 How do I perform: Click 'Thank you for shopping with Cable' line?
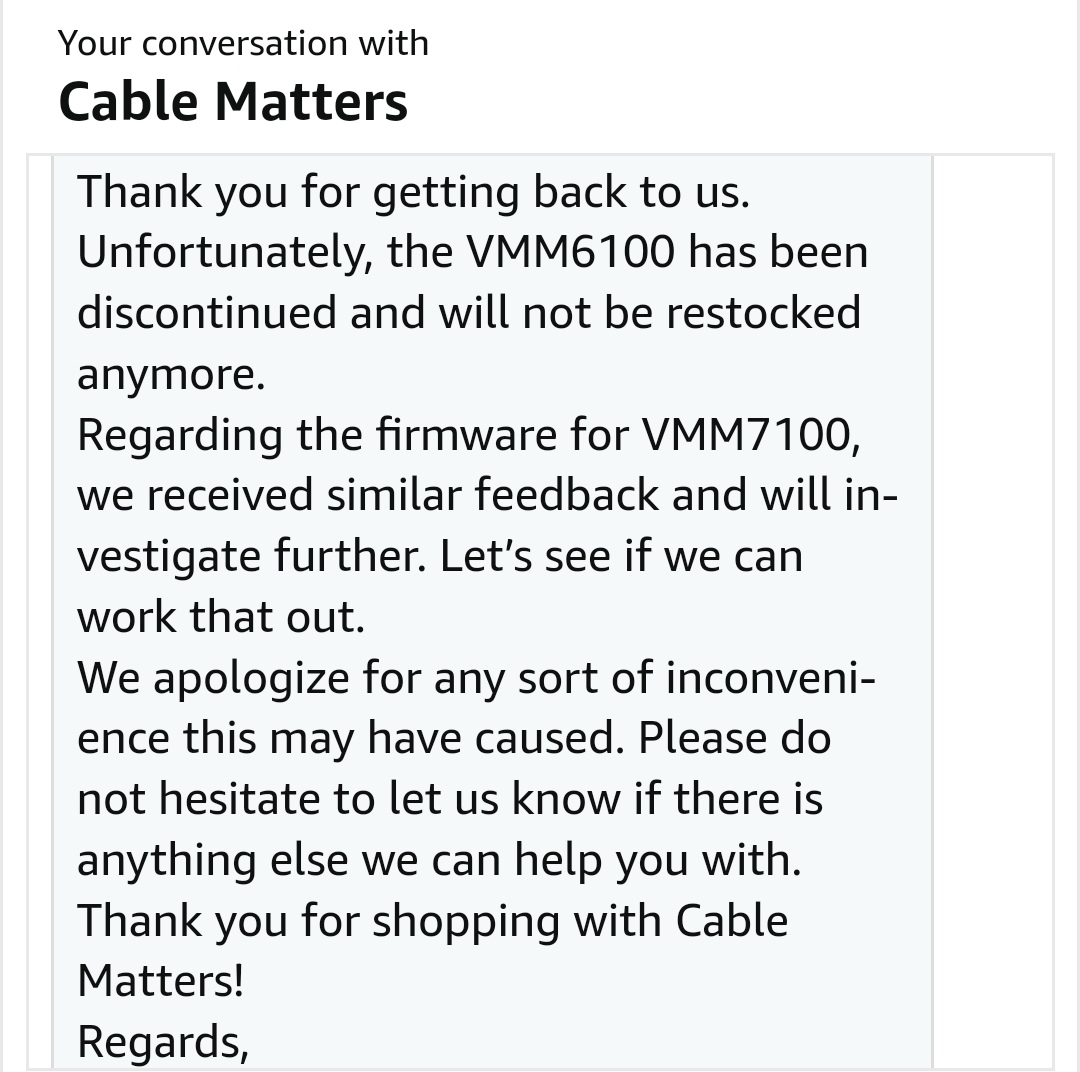[433, 920]
